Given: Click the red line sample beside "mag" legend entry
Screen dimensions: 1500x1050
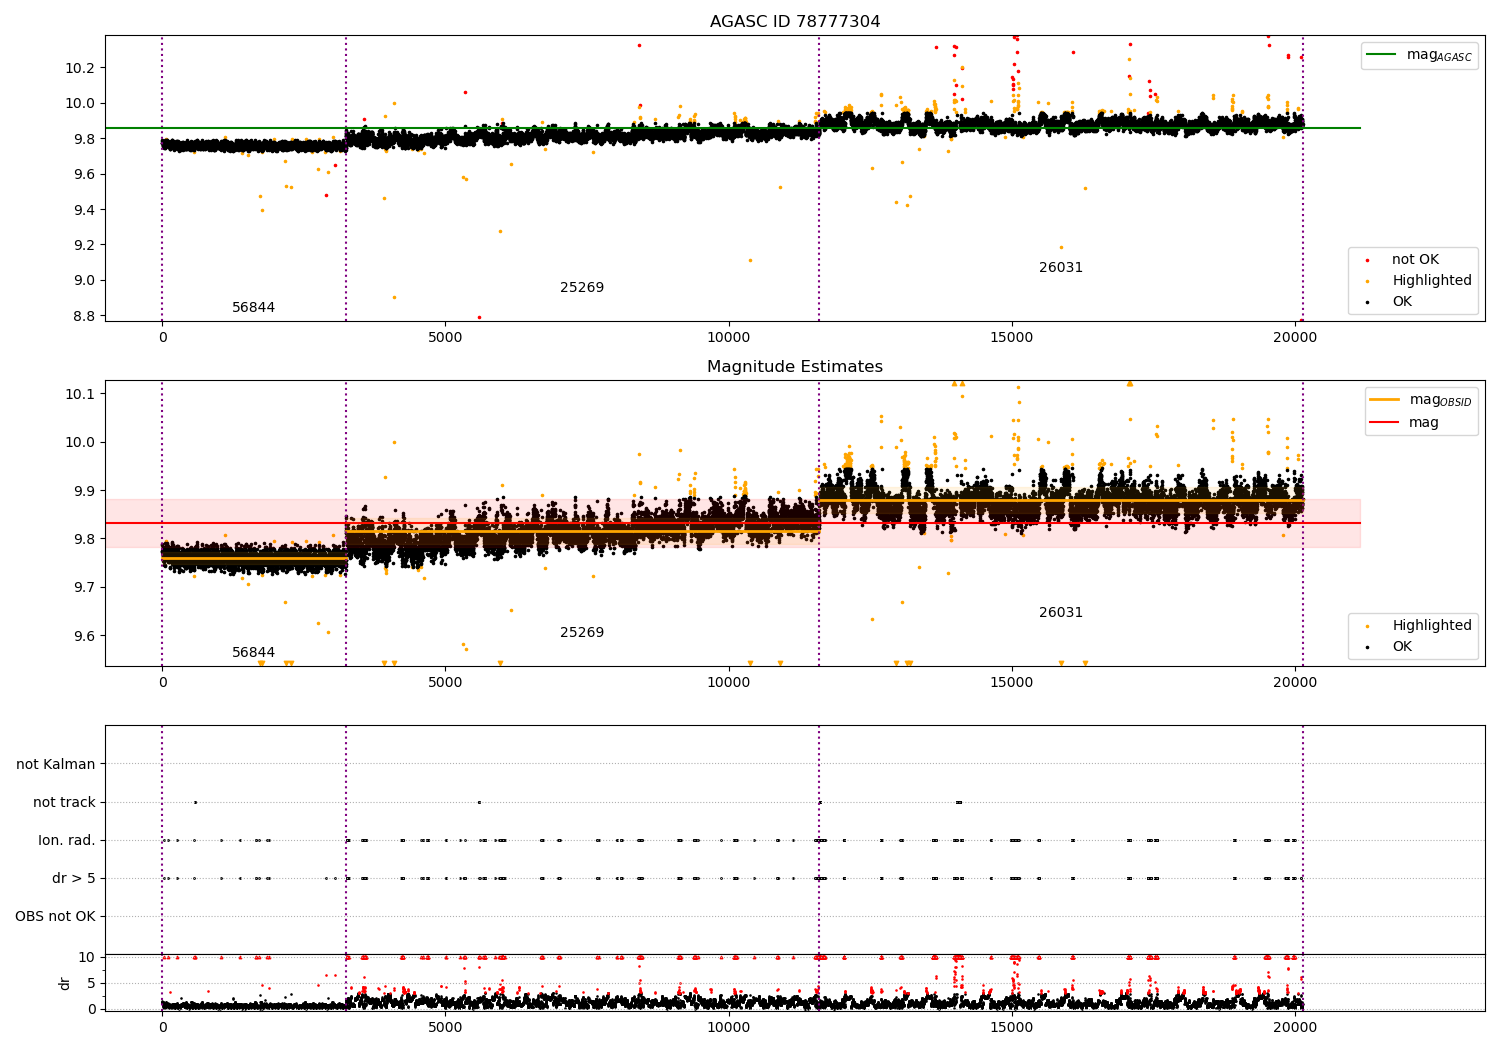Looking at the screenshot, I should pyautogui.click(x=1384, y=423).
